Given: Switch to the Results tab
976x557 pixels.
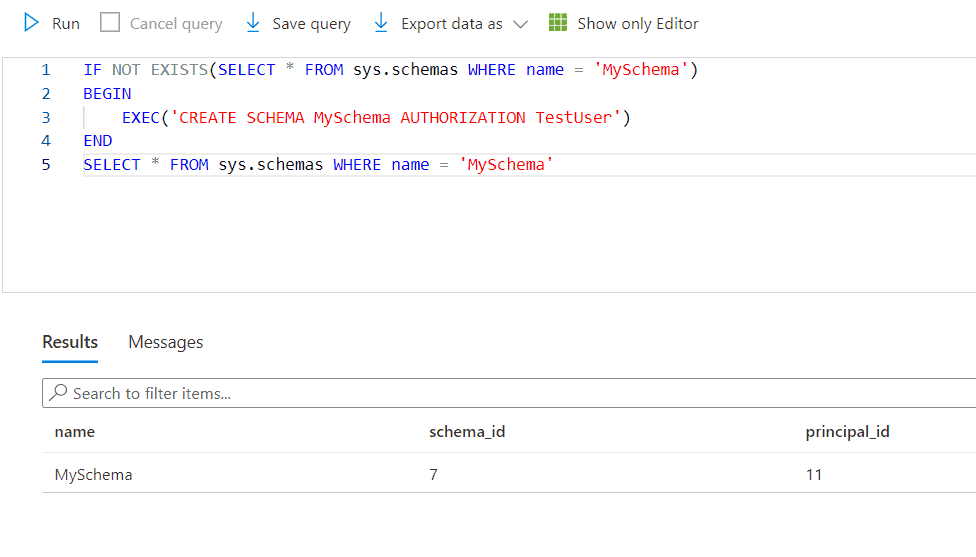Looking at the screenshot, I should [x=70, y=342].
